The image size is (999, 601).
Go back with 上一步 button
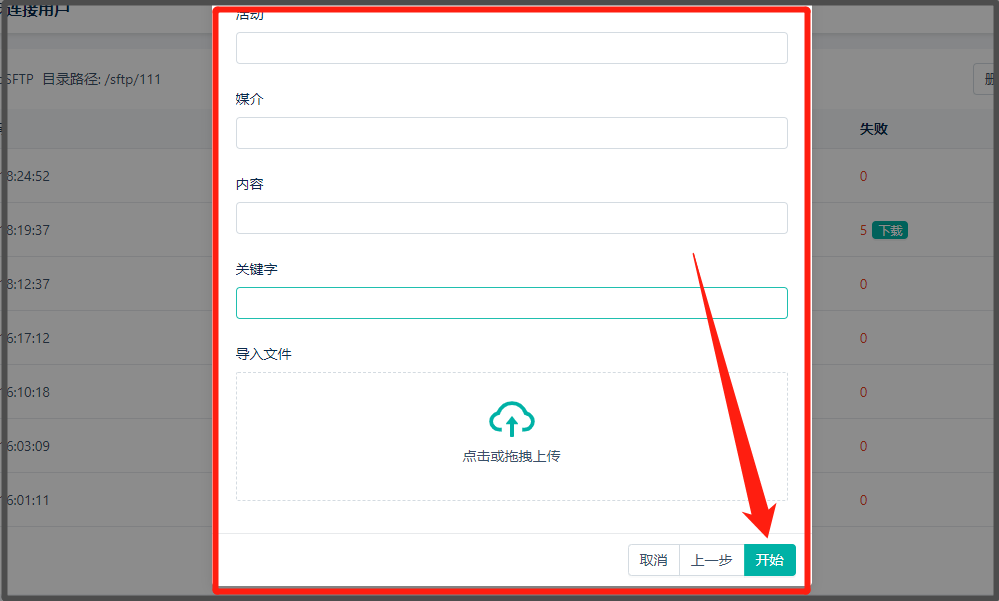pyautogui.click(x=712, y=560)
